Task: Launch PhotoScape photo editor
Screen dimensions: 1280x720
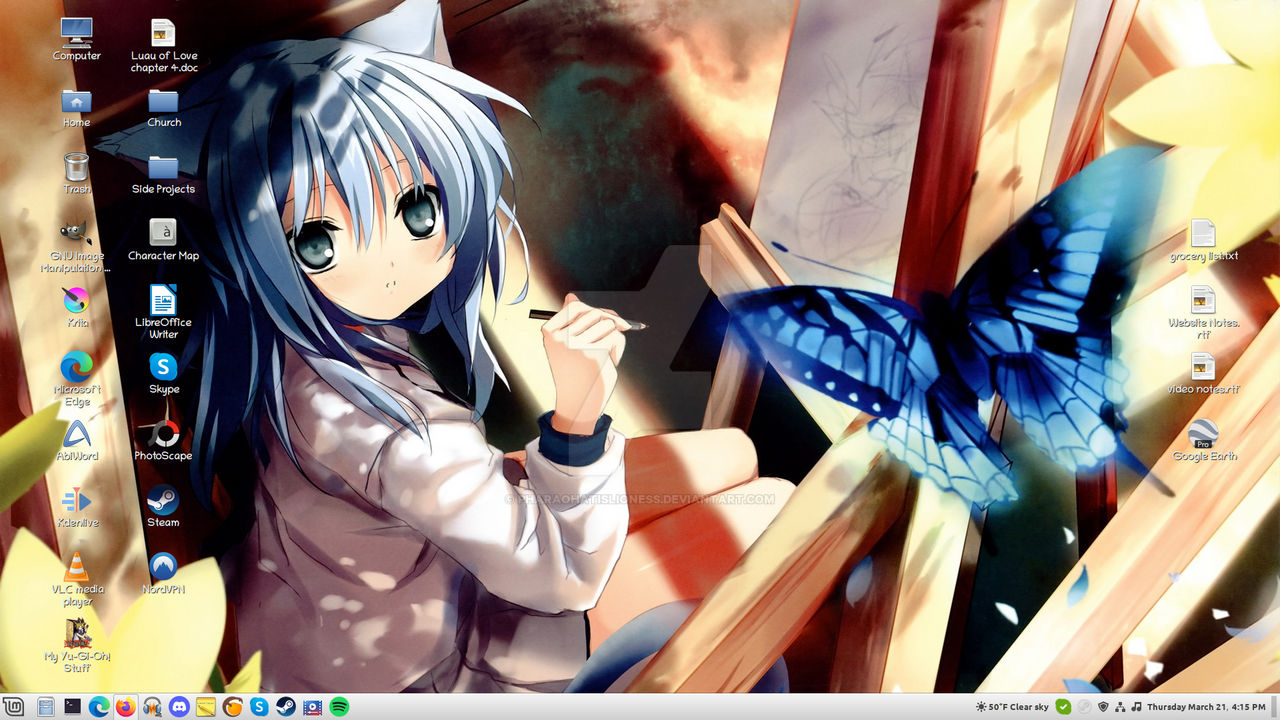Action: pyautogui.click(x=163, y=433)
